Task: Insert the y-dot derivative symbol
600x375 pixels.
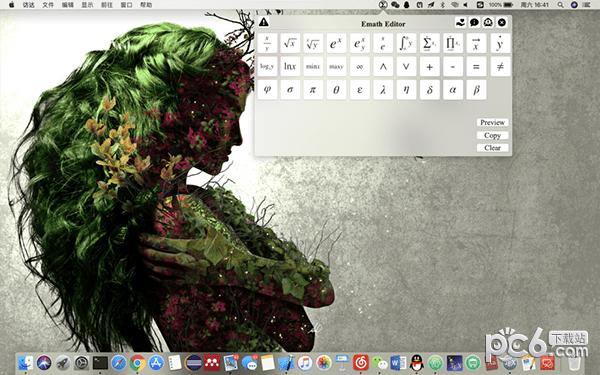Action: (500, 43)
